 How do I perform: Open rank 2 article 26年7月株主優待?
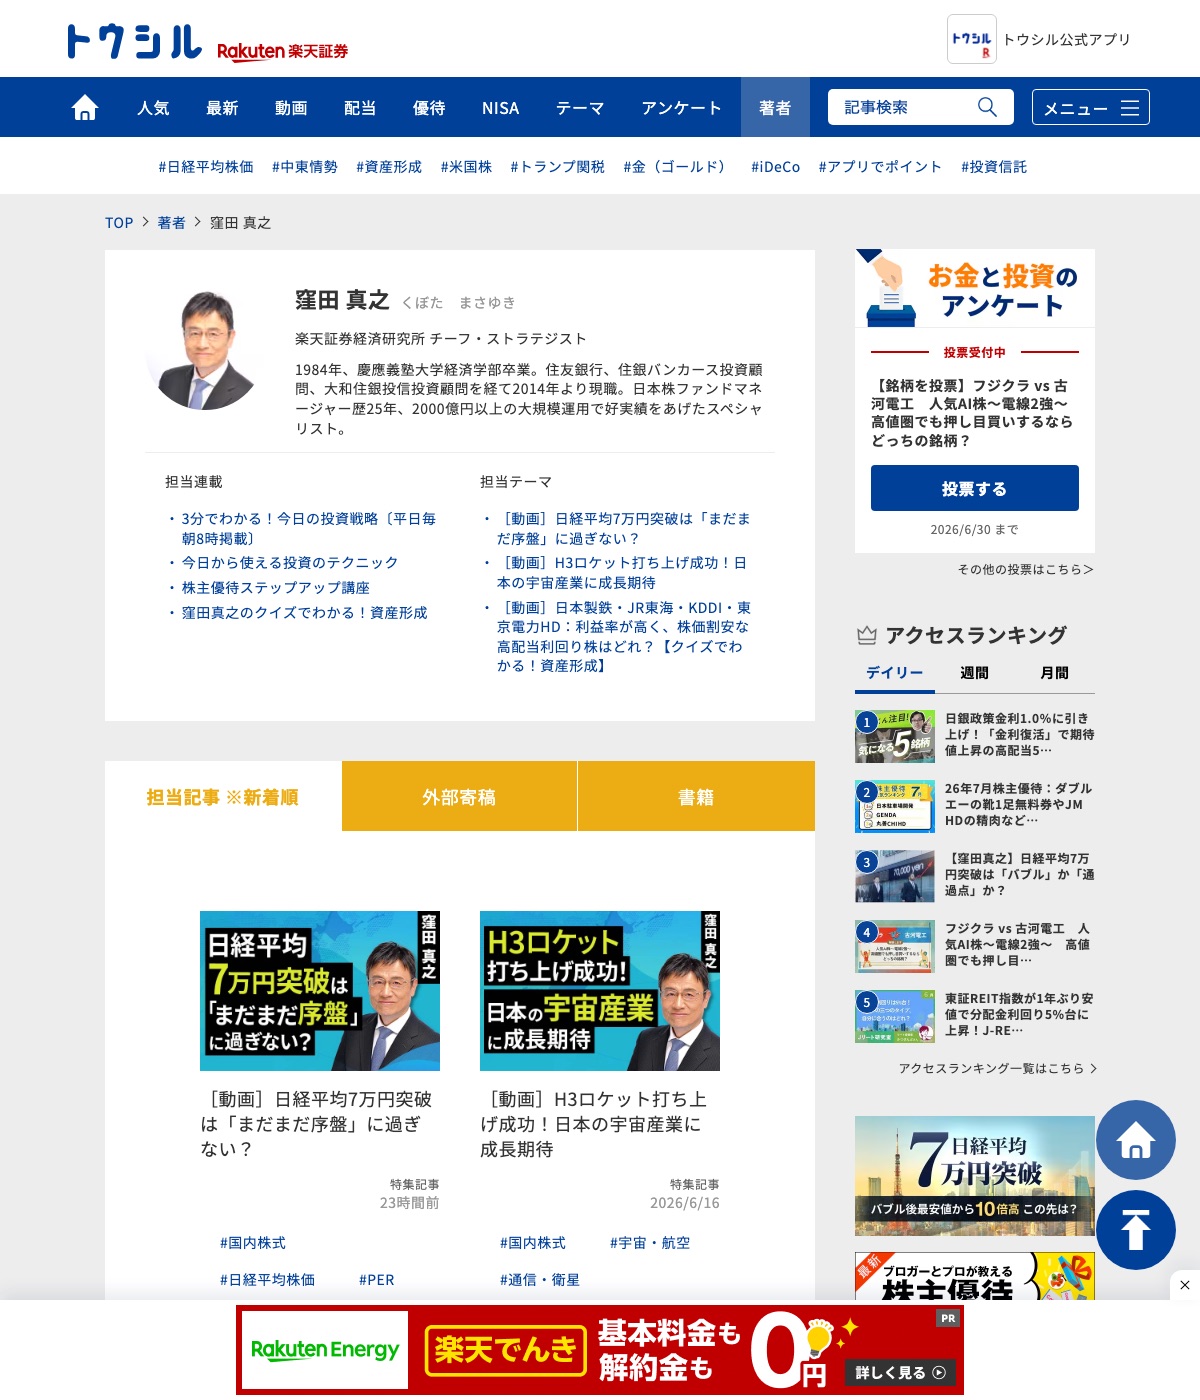(x=1020, y=804)
